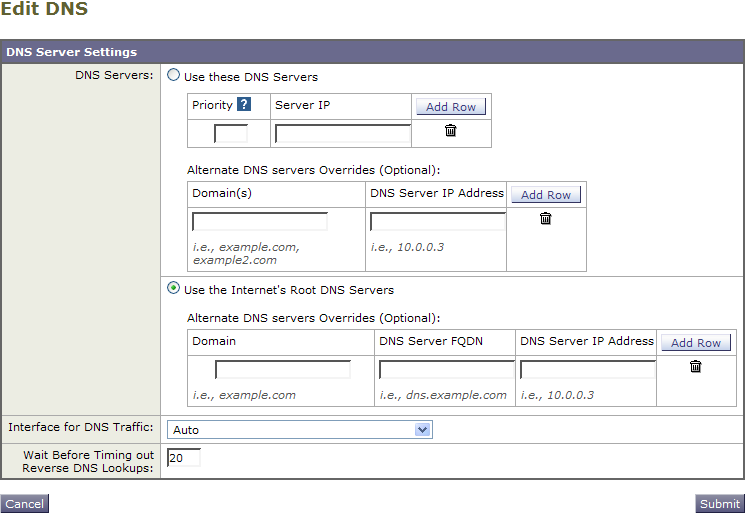Image resolution: width=746 pixels, height=514 pixels.
Task: Open the Interface for DNS Traffic dropdown
Action: click(x=299, y=430)
